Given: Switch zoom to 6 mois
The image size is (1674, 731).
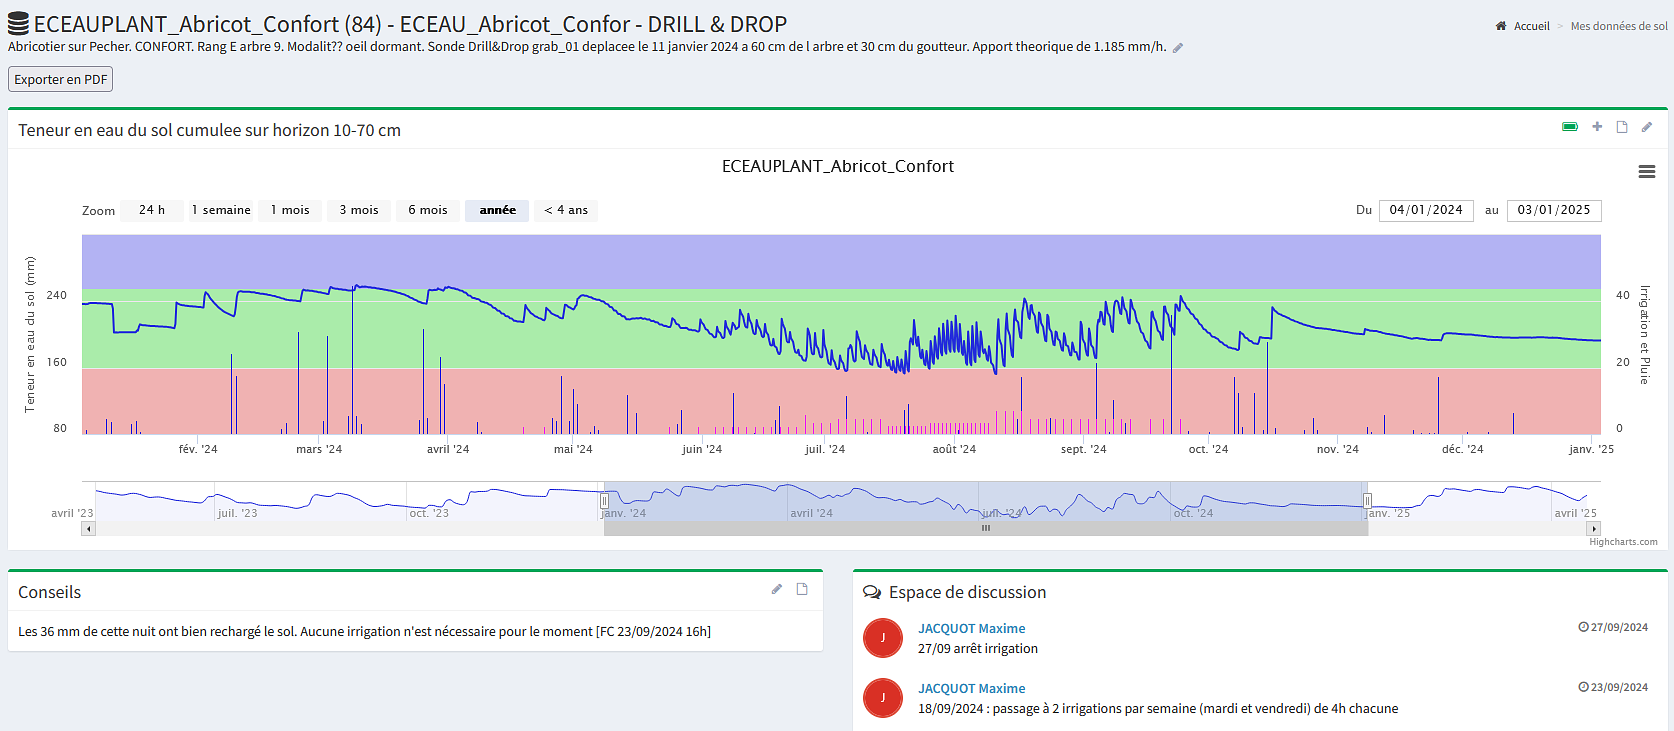Looking at the screenshot, I should coord(427,210).
